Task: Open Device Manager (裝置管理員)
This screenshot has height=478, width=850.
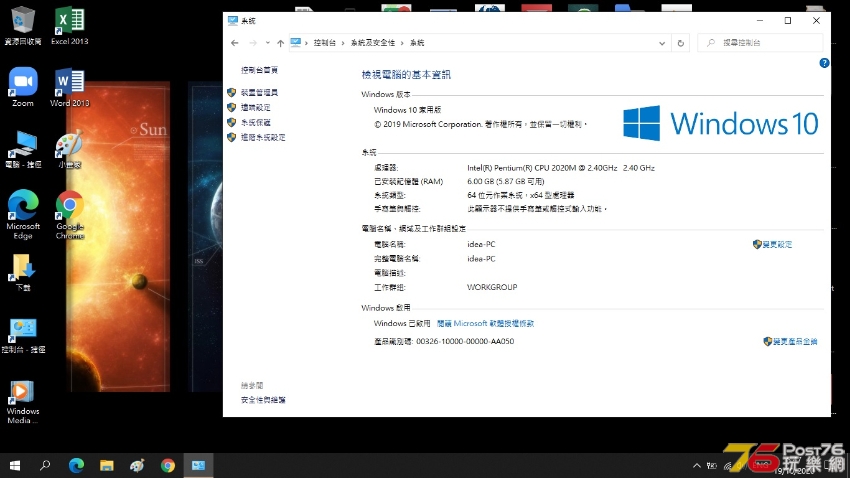Action: point(259,93)
